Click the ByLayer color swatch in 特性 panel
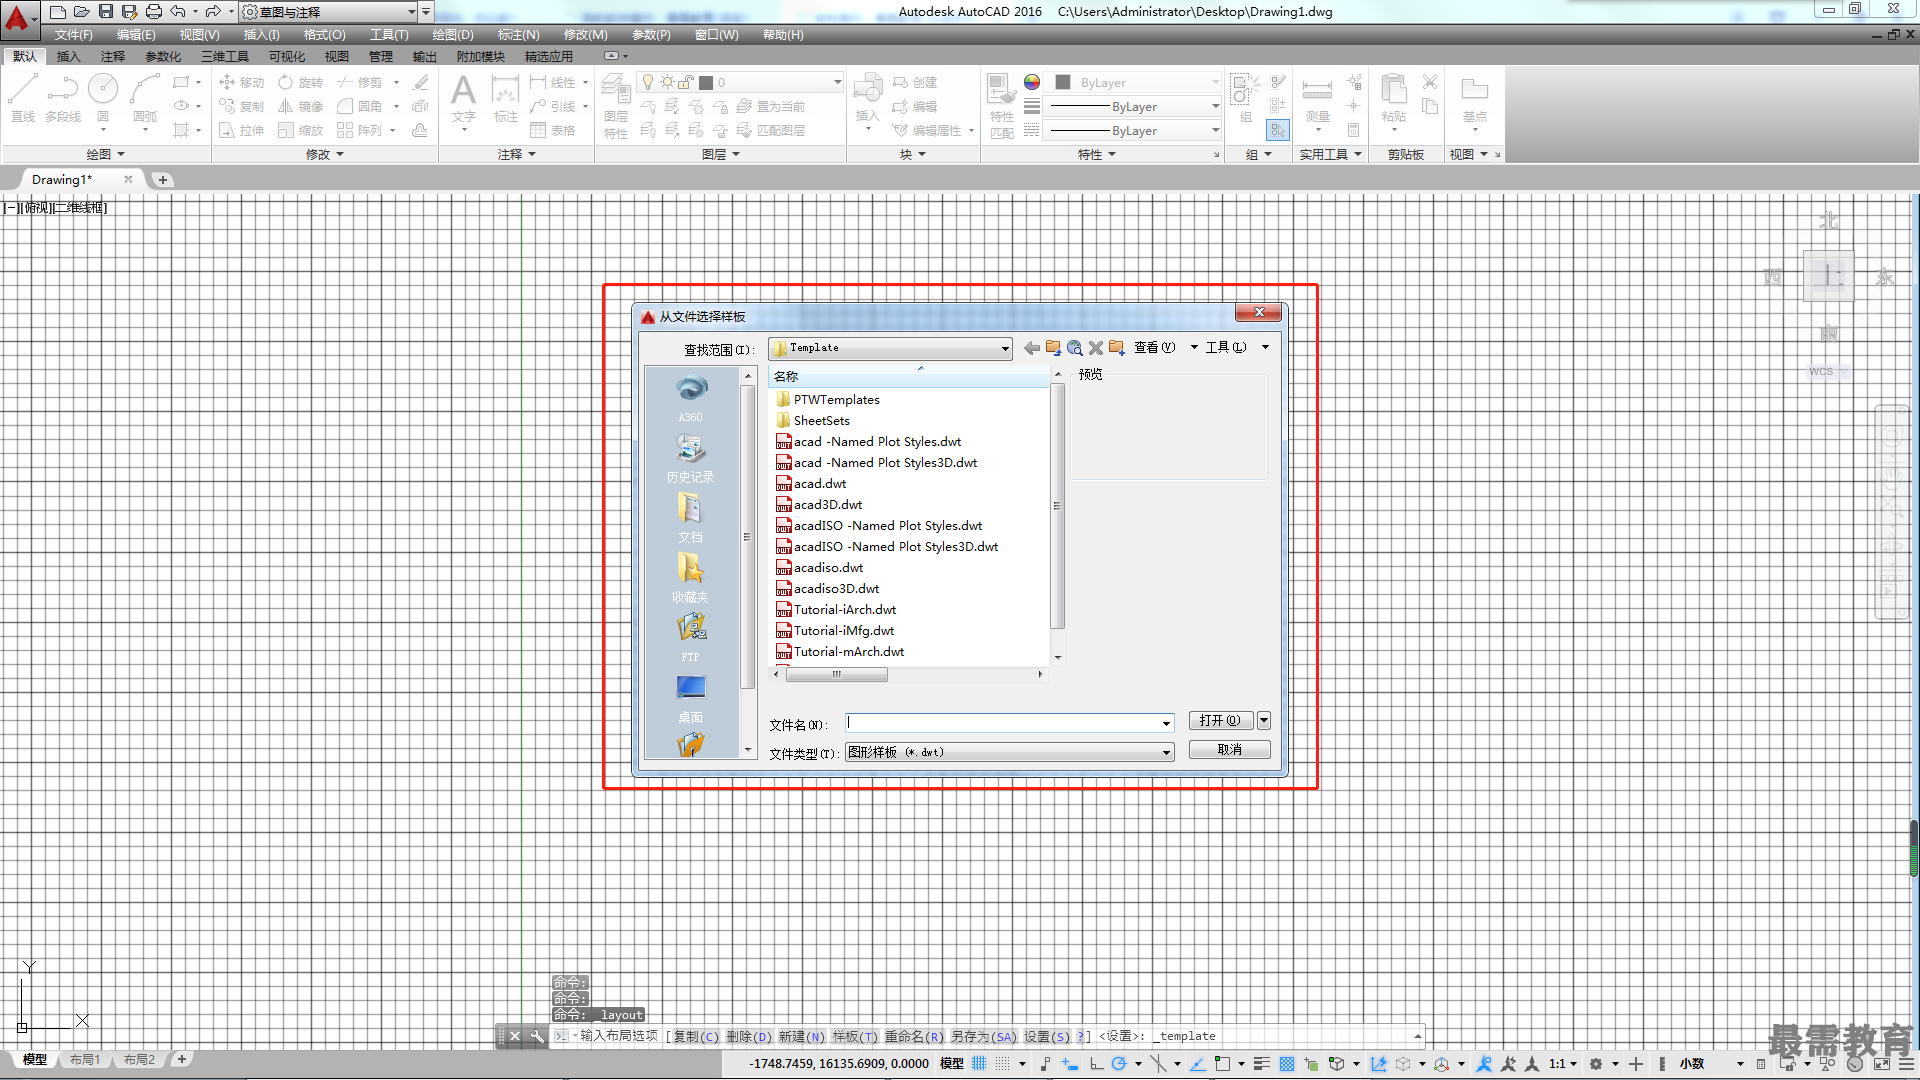Image resolution: width=1920 pixels, height=1080 pixels. coord(1063,82)
